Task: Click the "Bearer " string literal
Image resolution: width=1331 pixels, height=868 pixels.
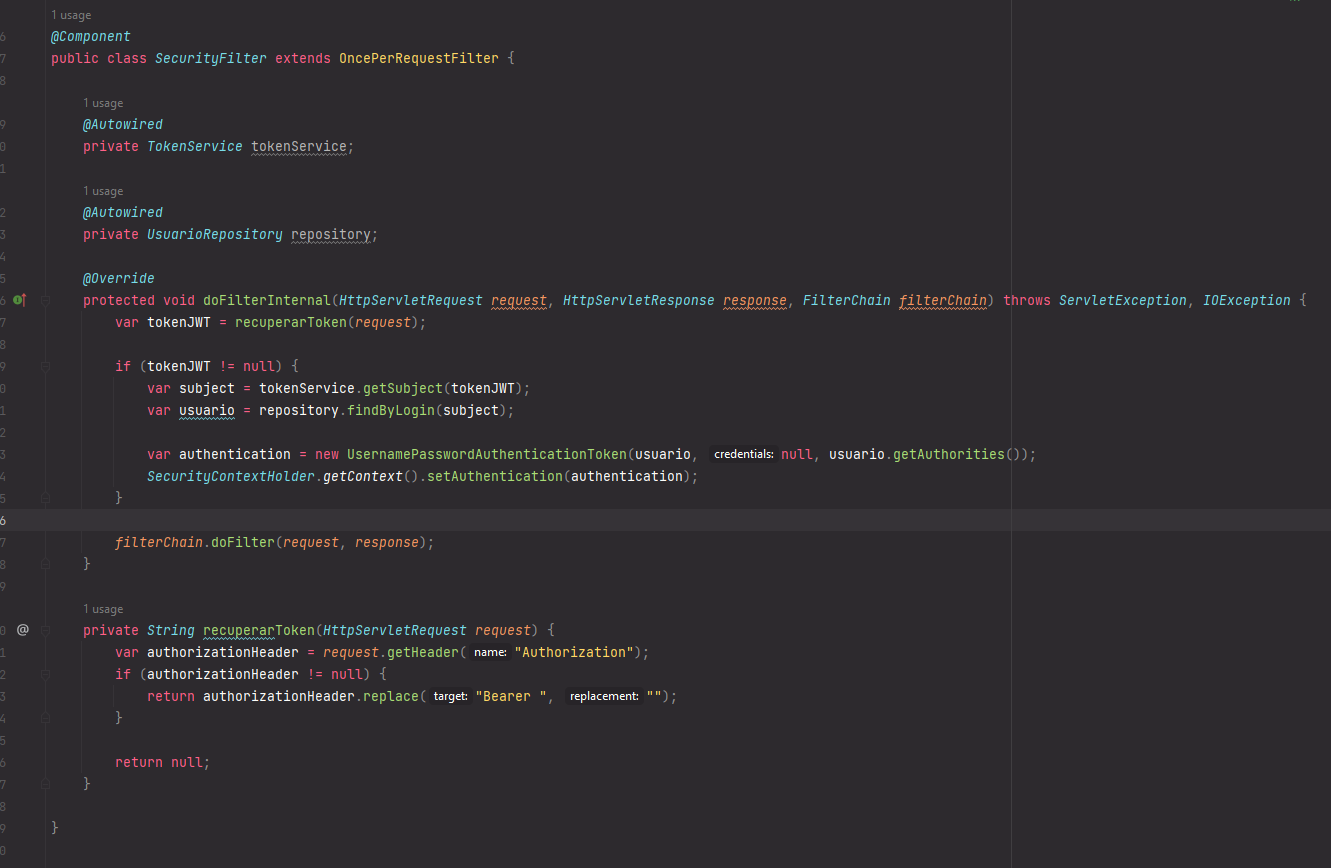Action: tap(511, 696)
